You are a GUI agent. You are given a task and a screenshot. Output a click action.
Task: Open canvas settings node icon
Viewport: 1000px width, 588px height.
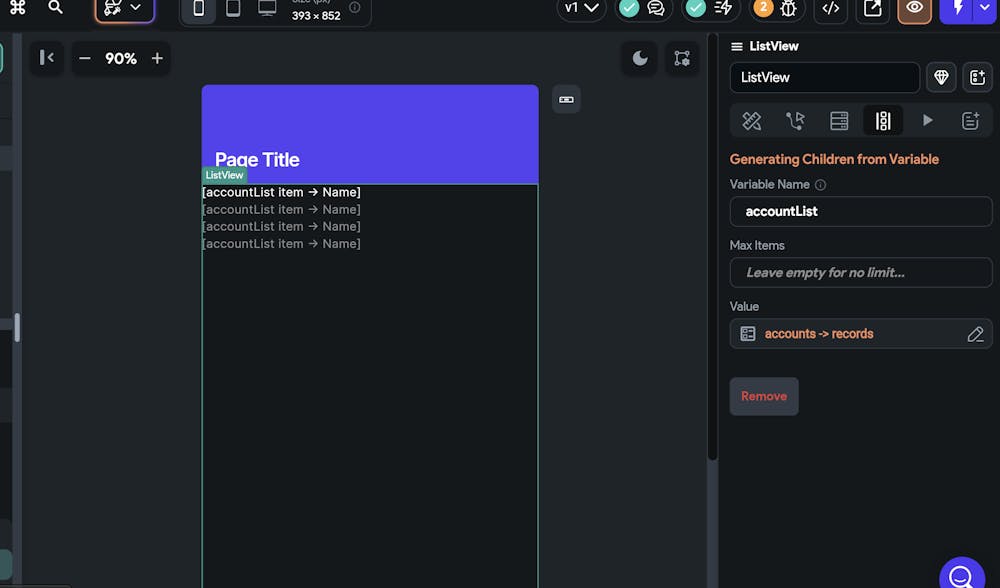(682, 59)
